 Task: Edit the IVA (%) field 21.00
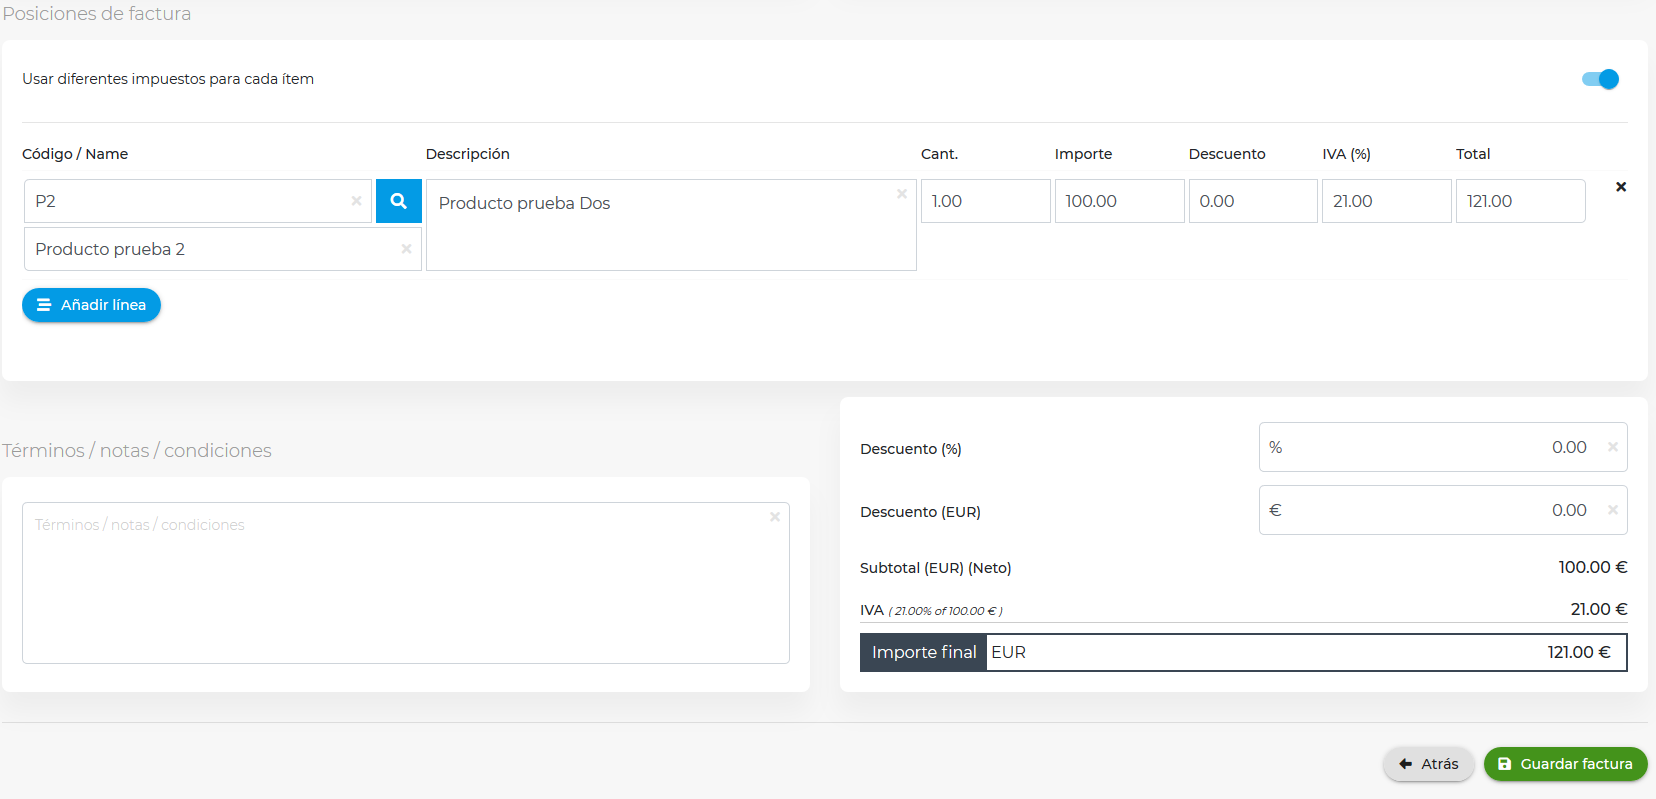(1386, 201)
